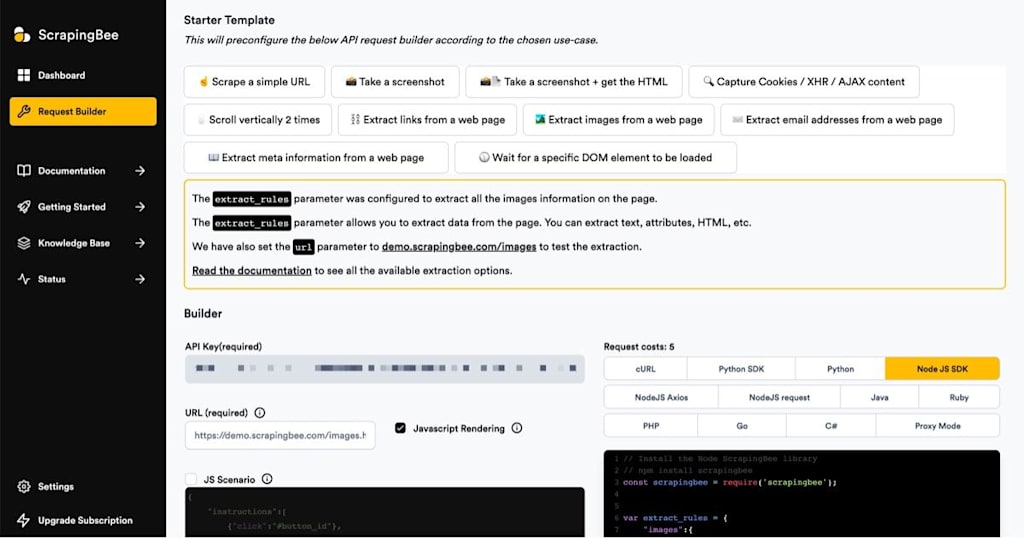Image resolution: width=1024 pixels, height=538 pixels.
Task: Click the envelope icon on Extract email addresses
Action: [737, 119]
